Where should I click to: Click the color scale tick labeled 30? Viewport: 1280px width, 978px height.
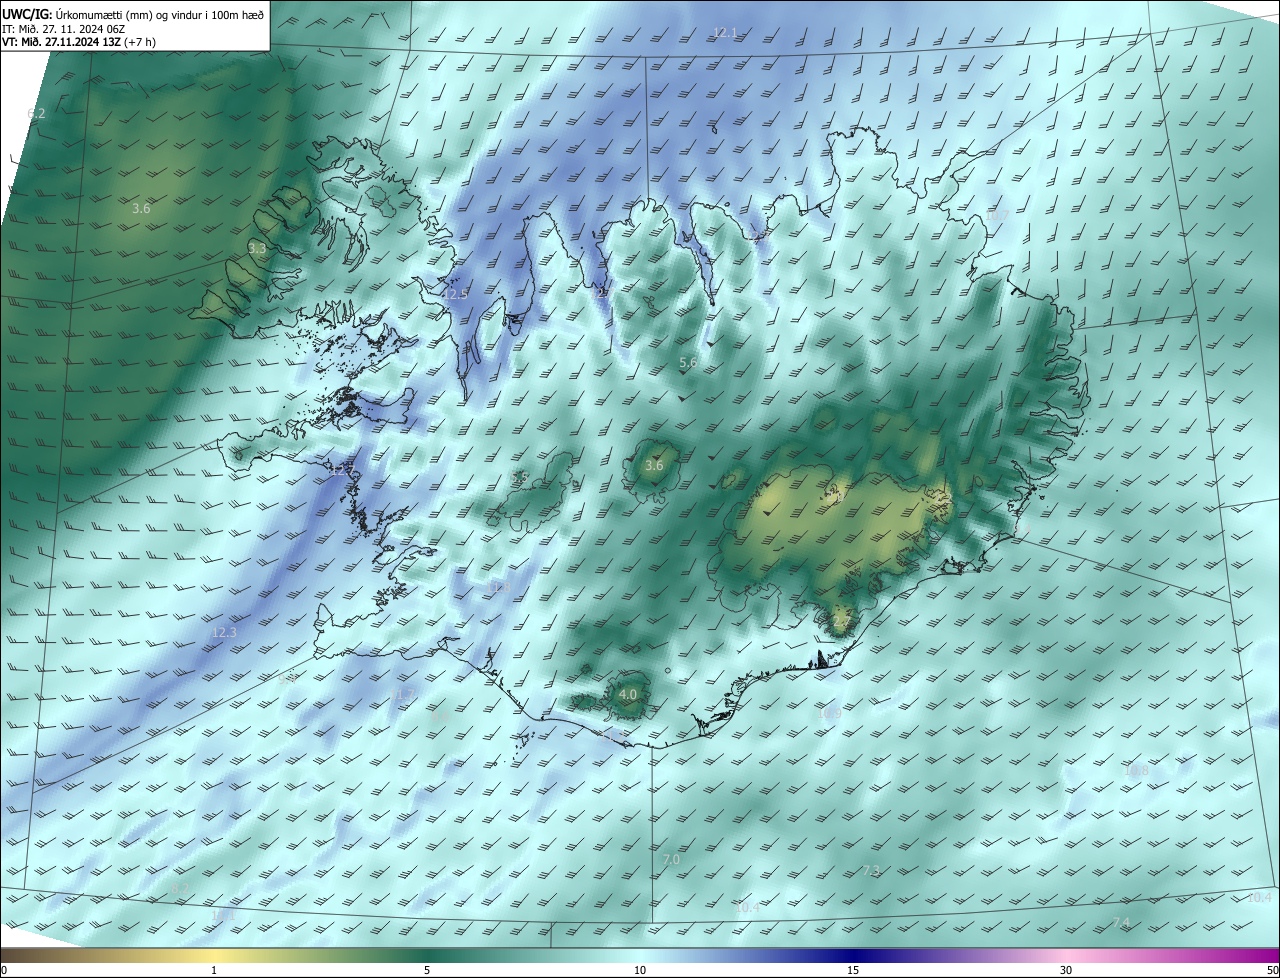coord(1066,971)
